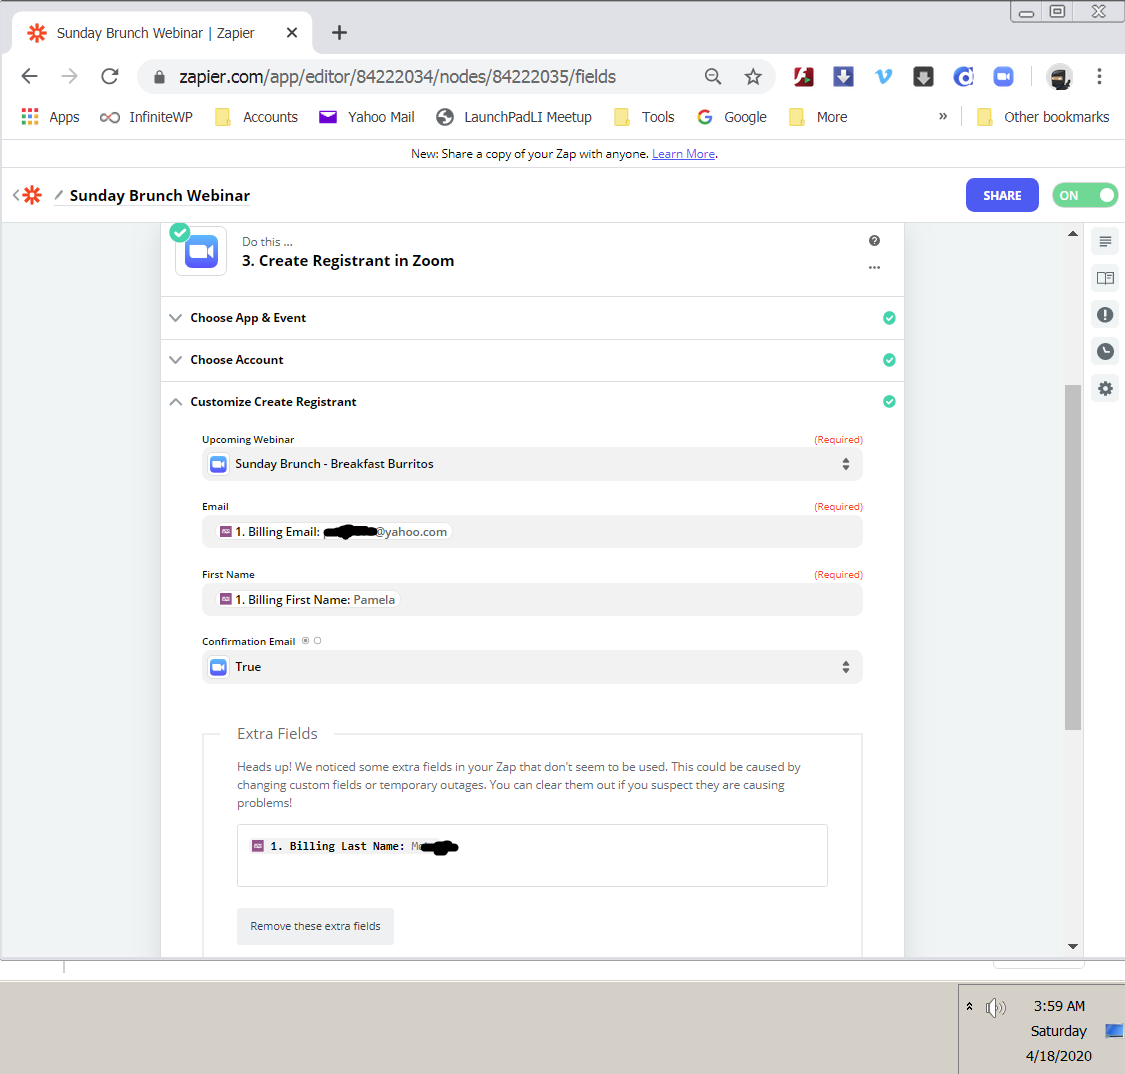Open the More bookmark folder

[x=818, y=117]
